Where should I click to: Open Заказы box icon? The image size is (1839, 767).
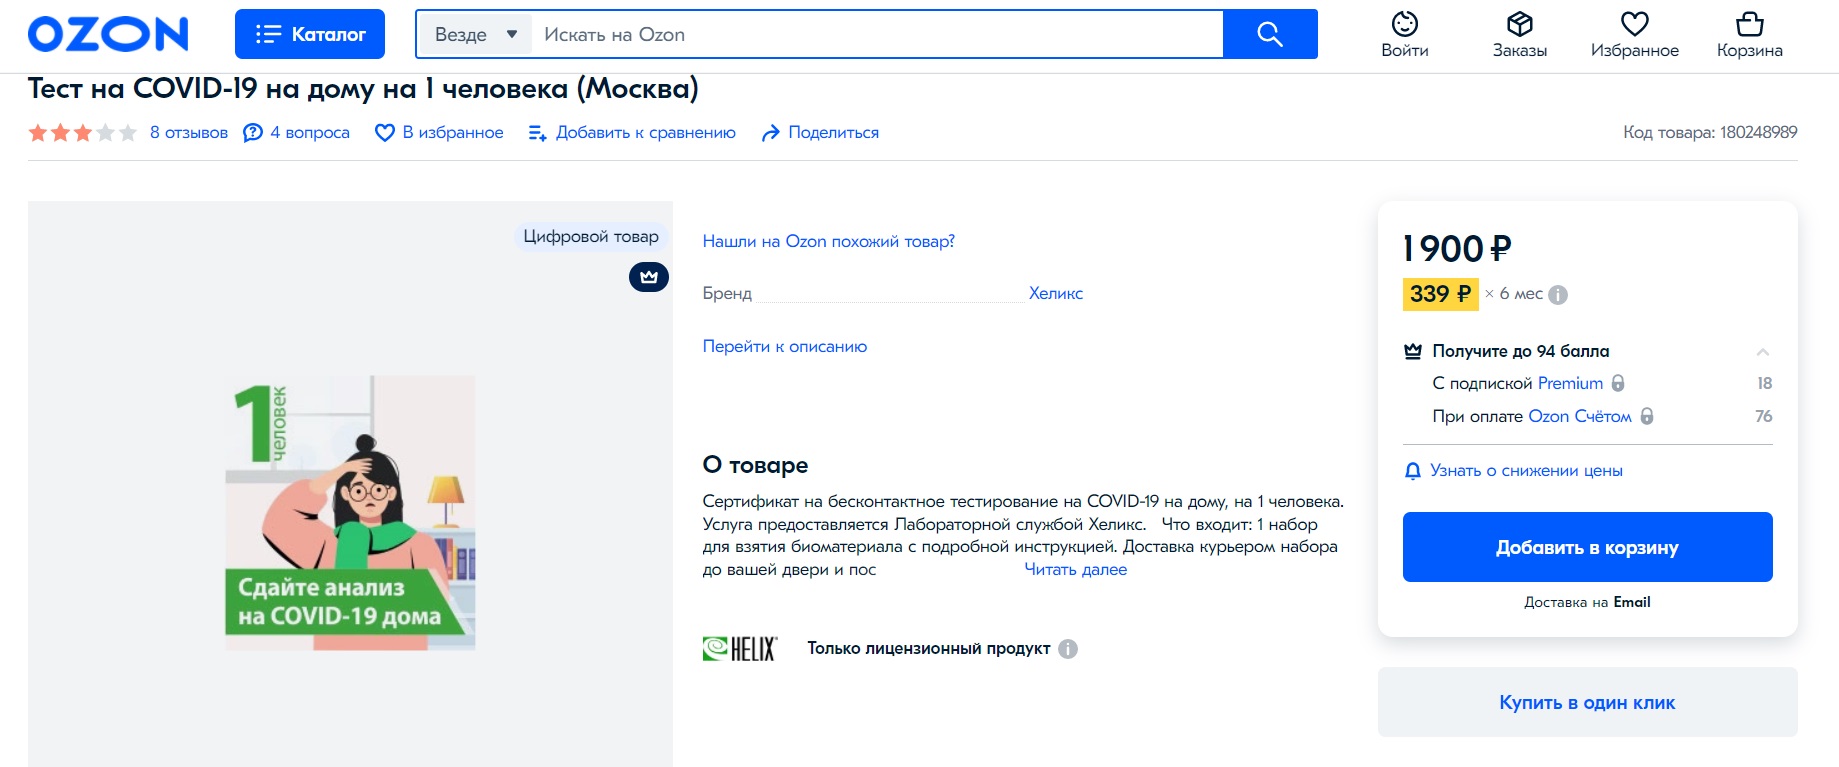(1520, 34)
